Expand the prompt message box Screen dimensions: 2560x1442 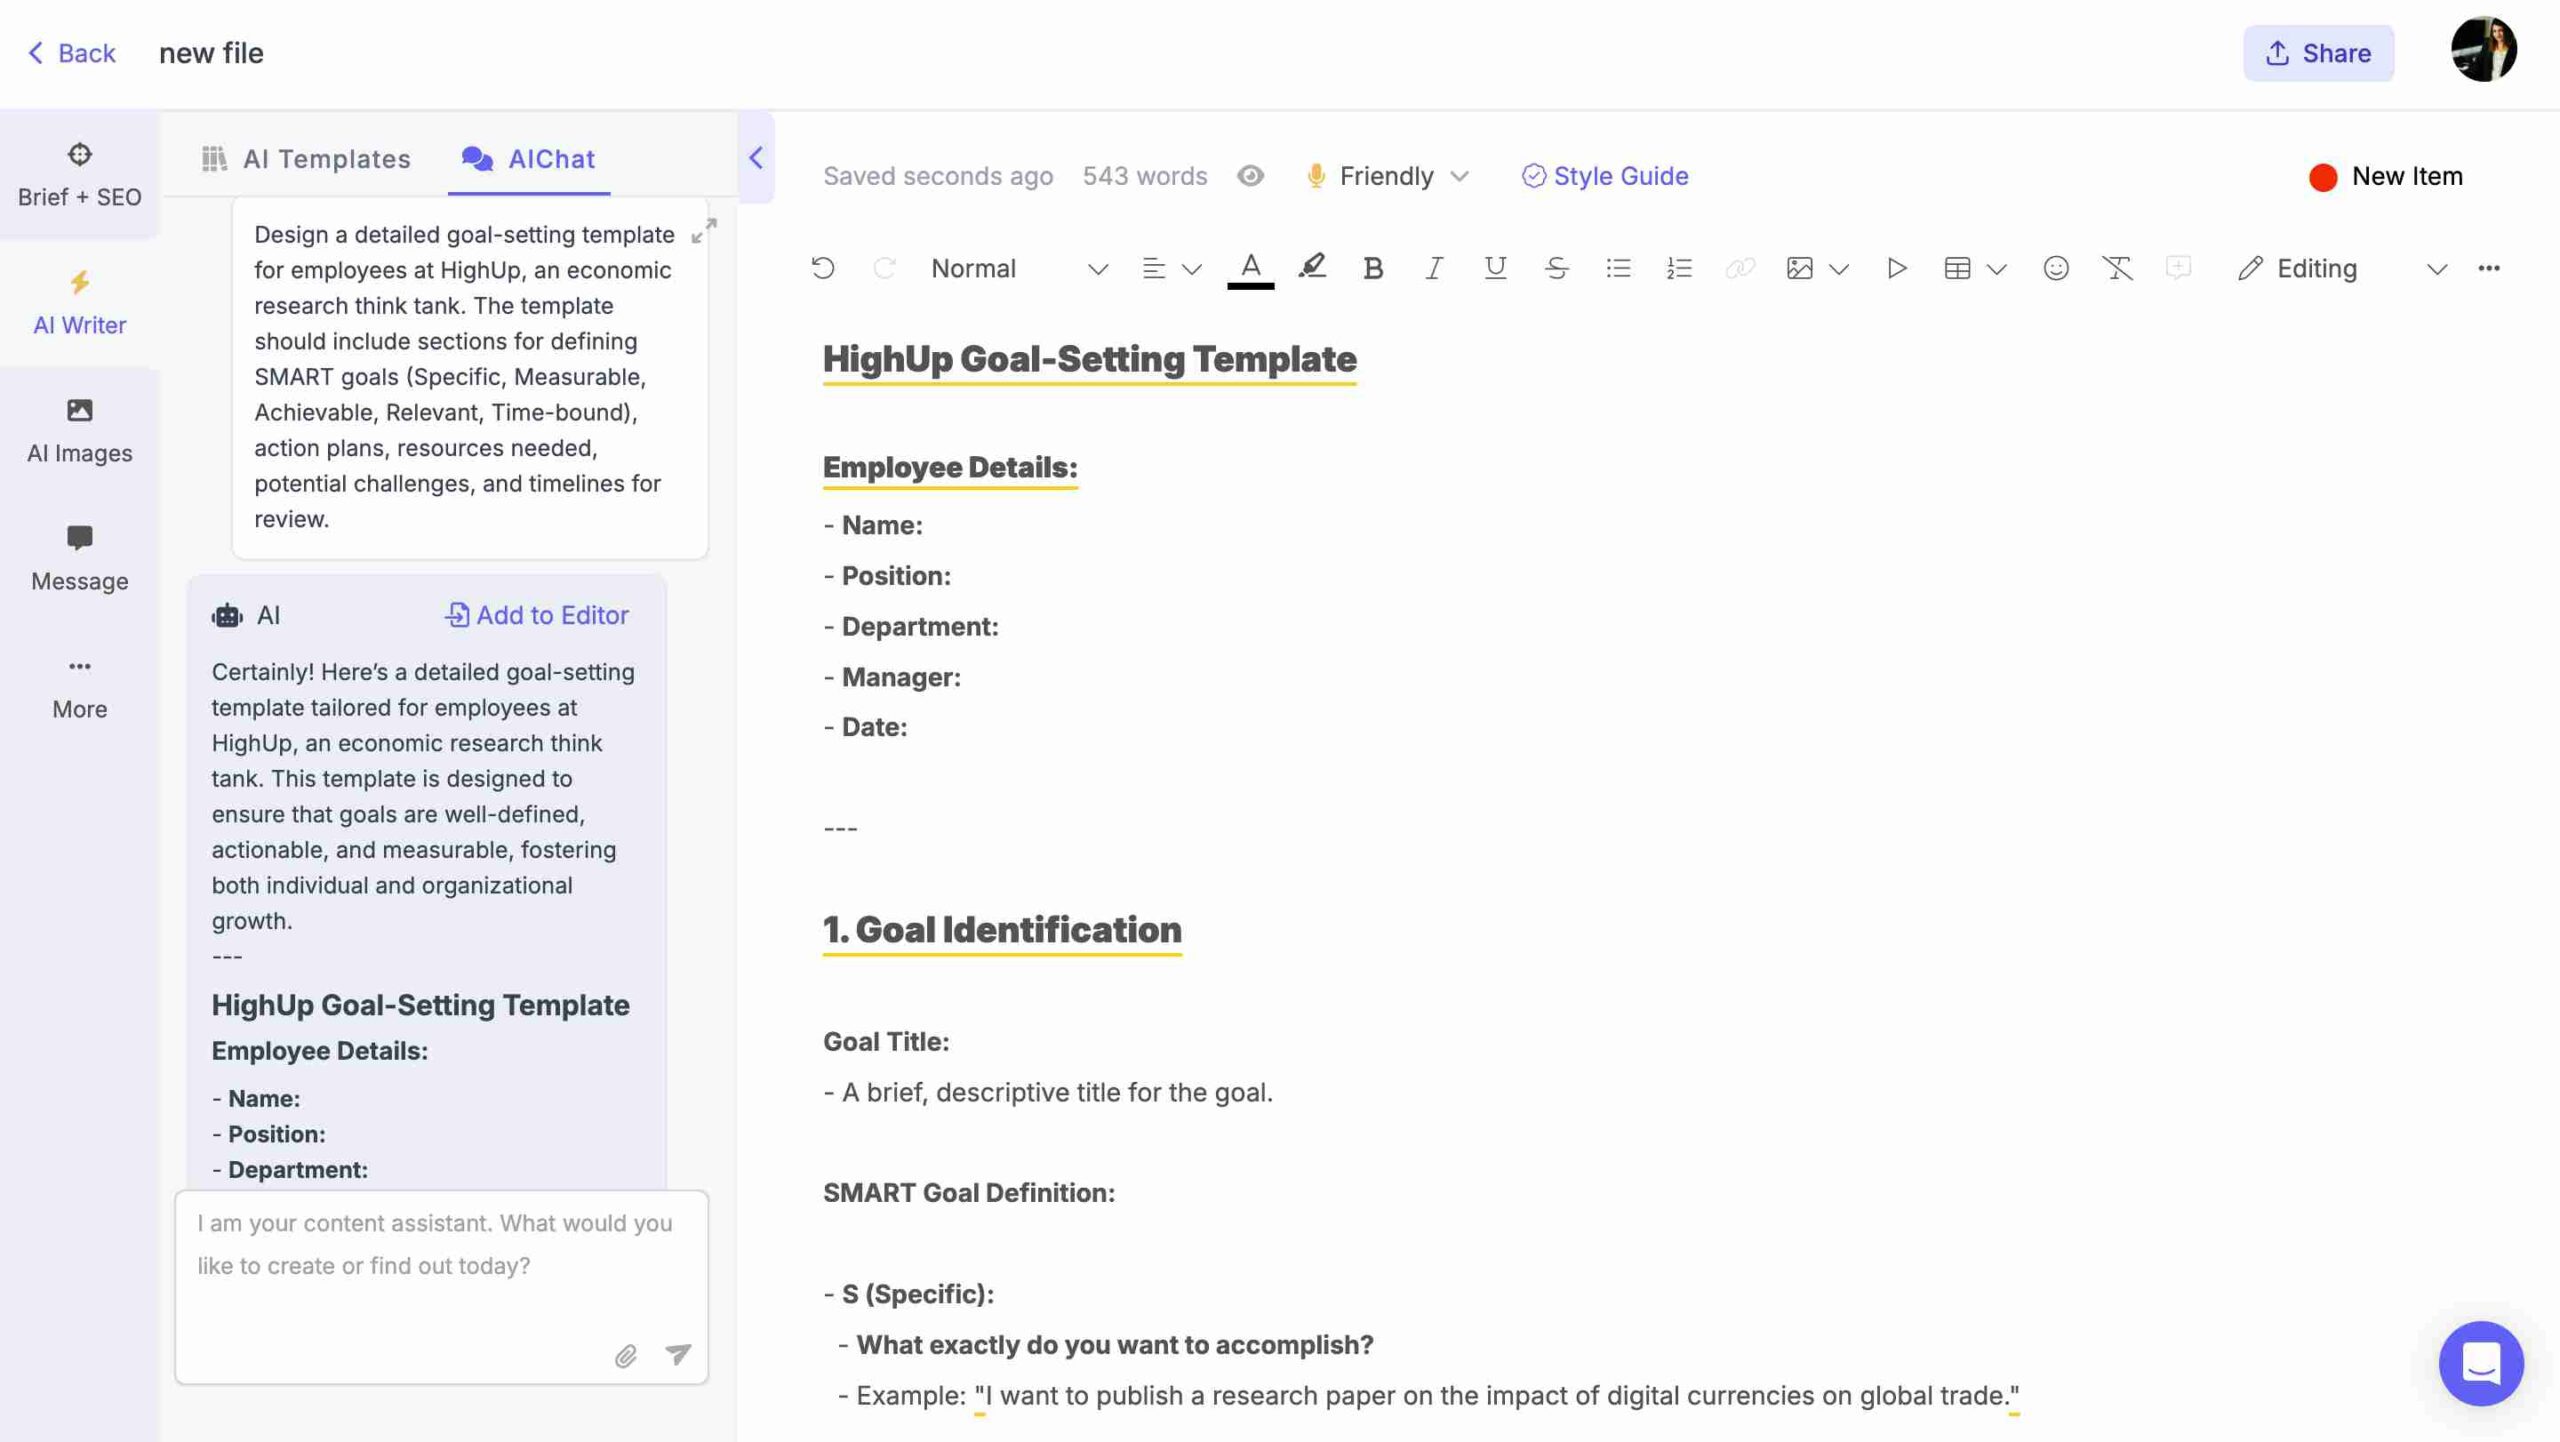point(704,231)
